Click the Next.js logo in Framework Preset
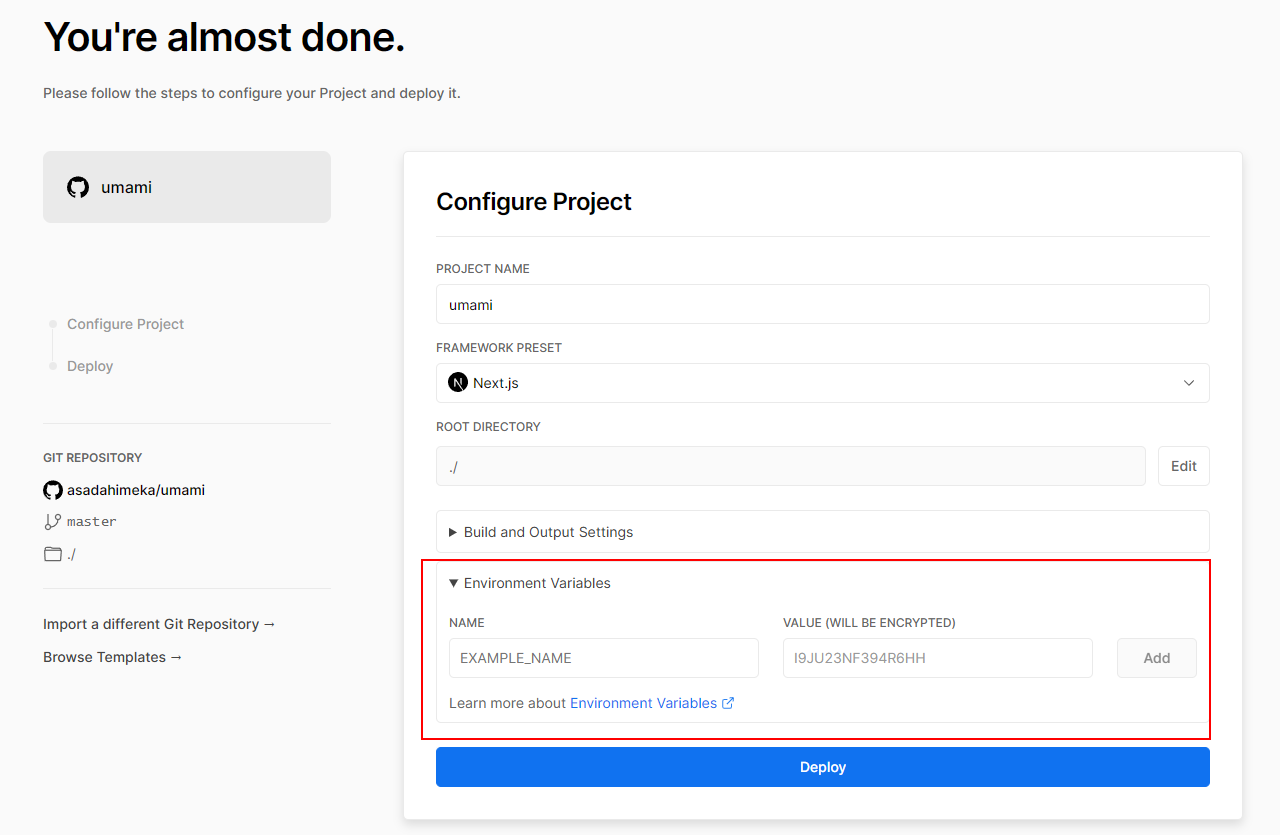Viewport: 1280px width, 835px height. point(458,382)
